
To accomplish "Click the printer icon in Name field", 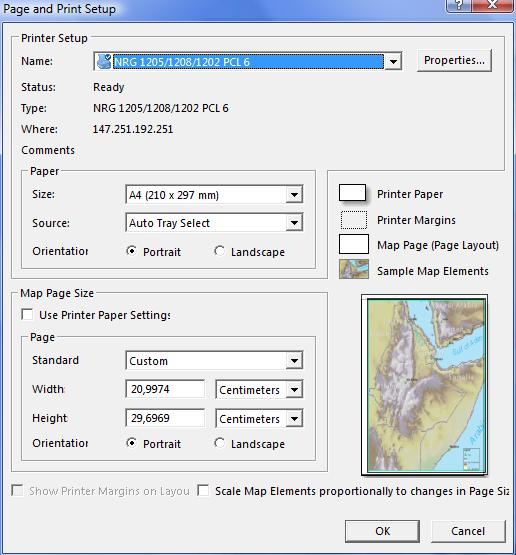I will [104, 62].
